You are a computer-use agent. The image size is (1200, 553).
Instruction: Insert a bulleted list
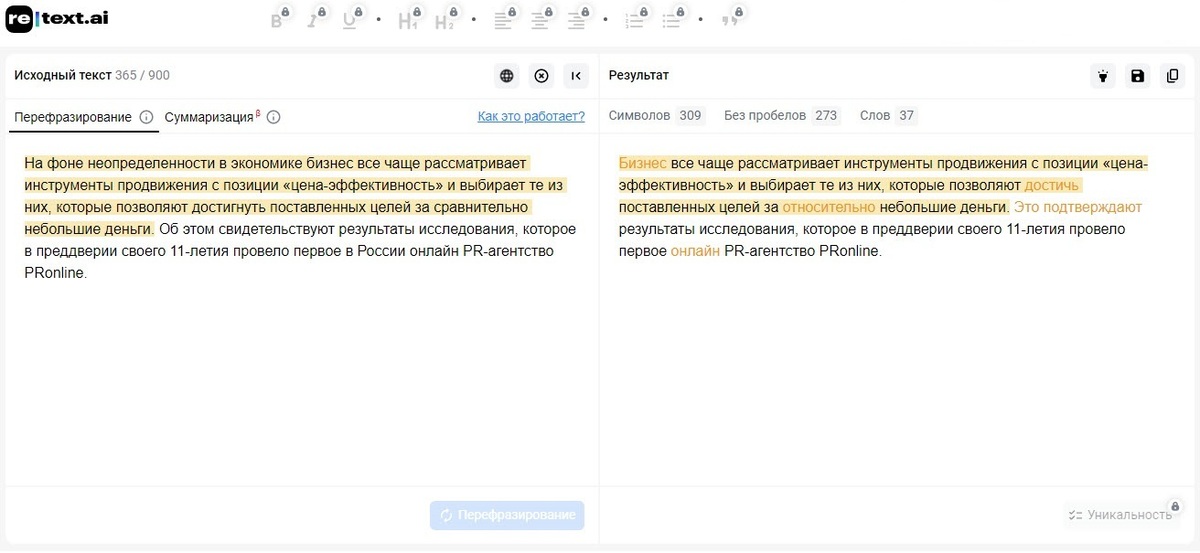click(670, 21)
